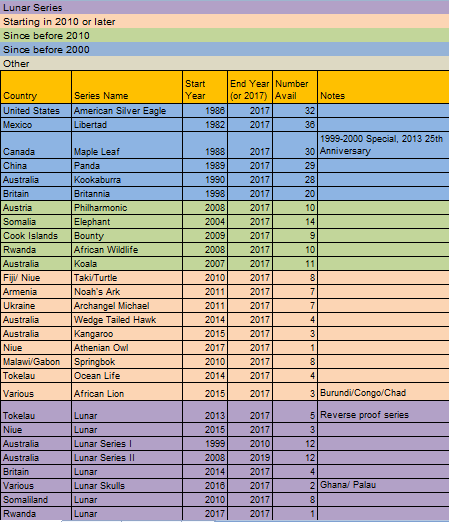Select the Burundi/Congo/Chad notes cell
Screen dimensions: 449x522
pyautogui.click(x=384, y=392)
